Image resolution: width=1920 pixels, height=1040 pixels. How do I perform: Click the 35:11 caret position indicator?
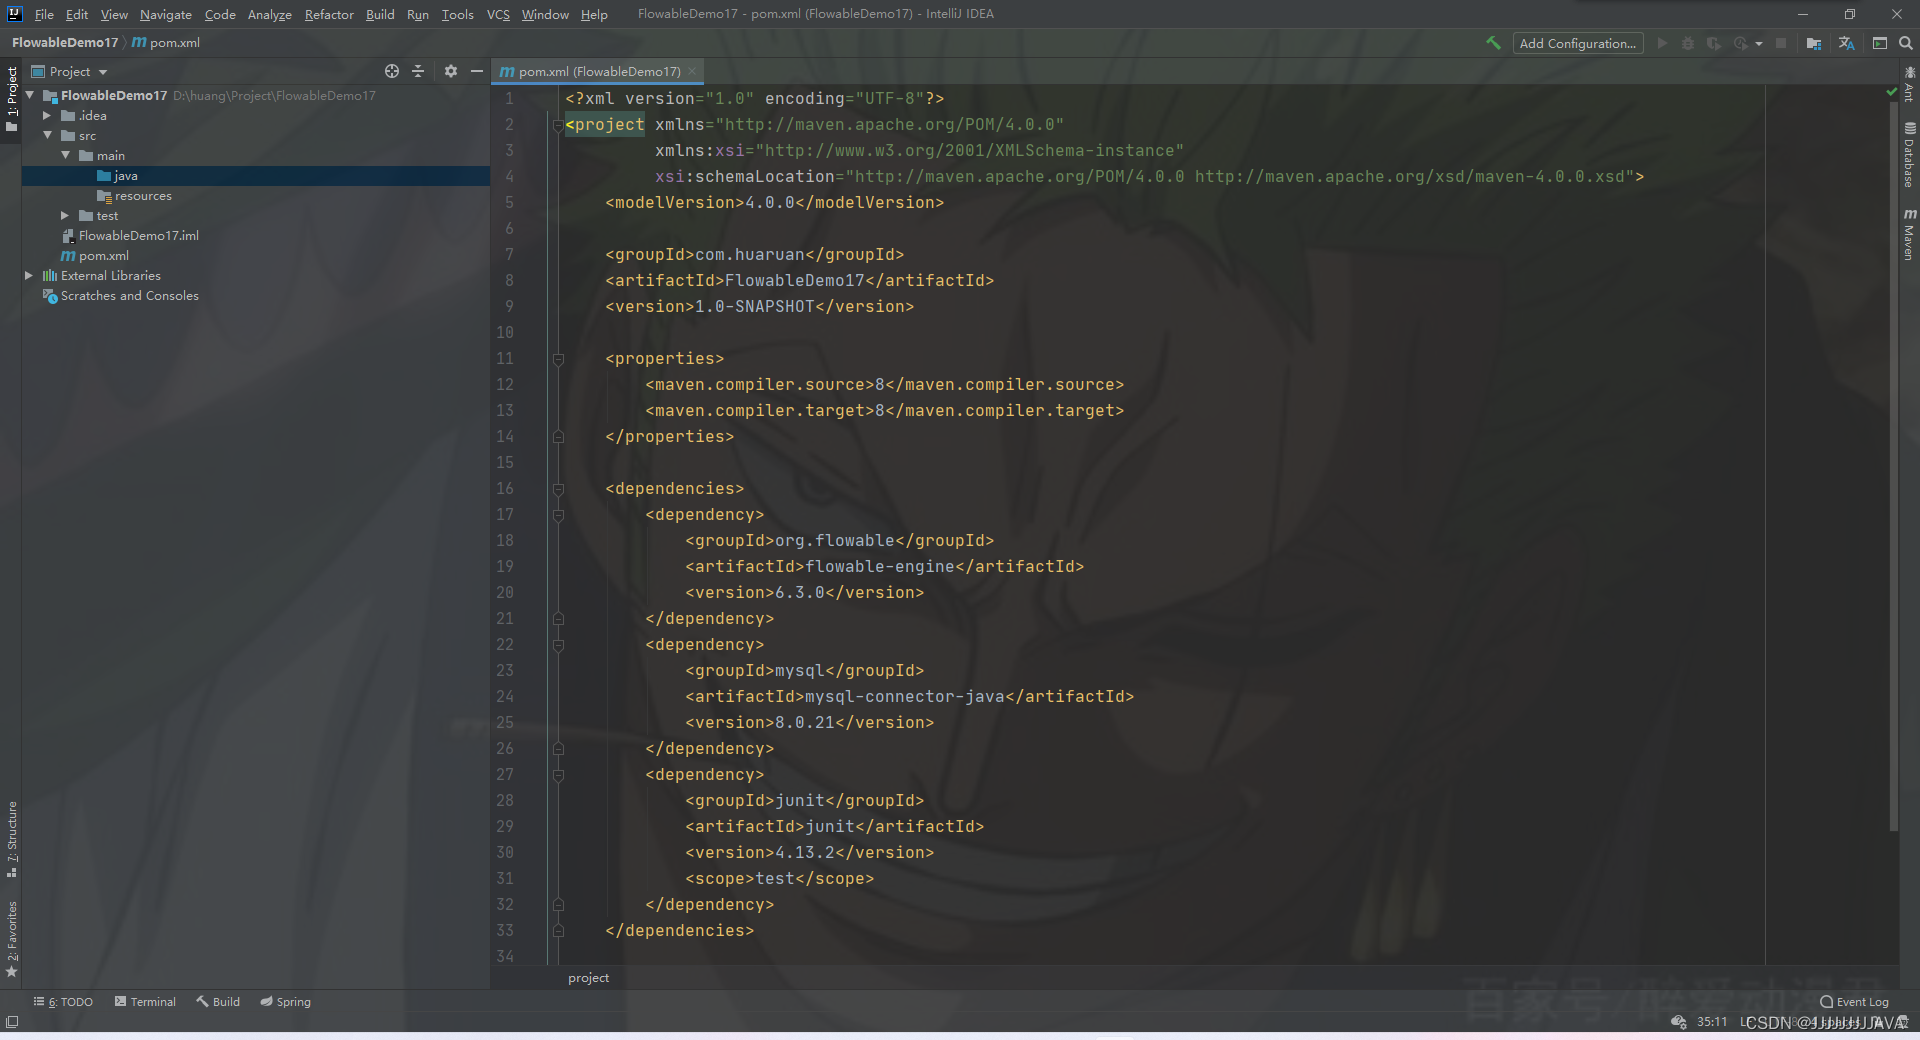[x=1712, y=1021]
